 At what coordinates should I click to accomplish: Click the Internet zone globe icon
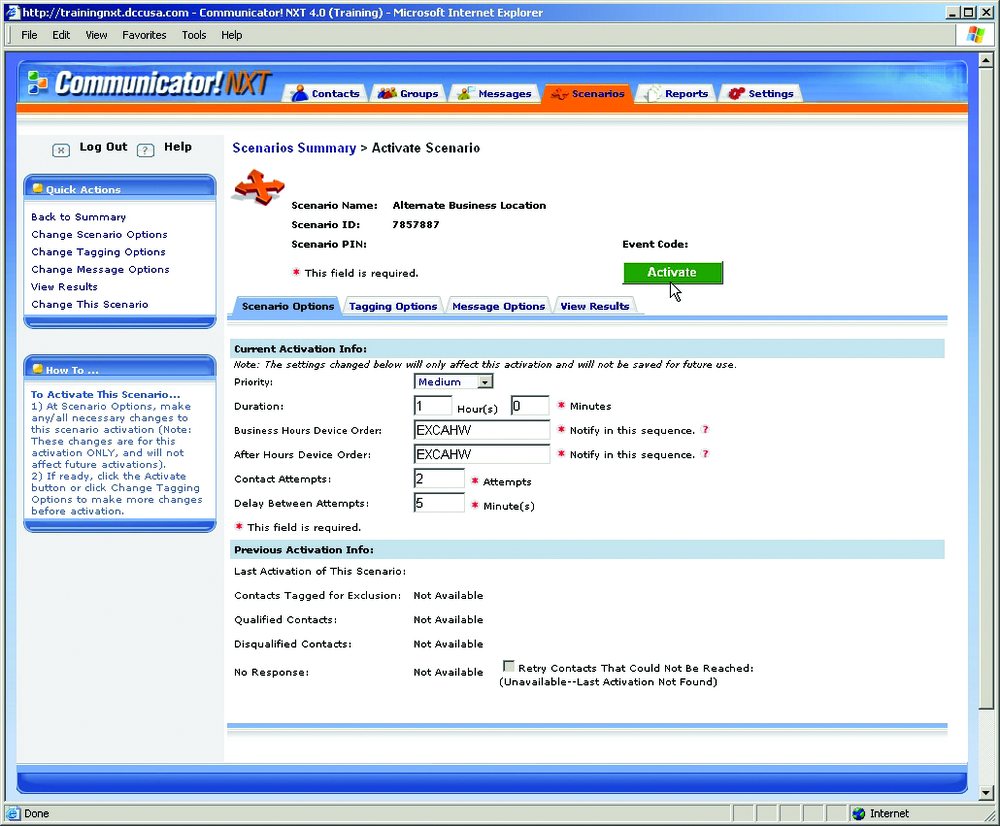pyautogui.click(x=858, y=813)
